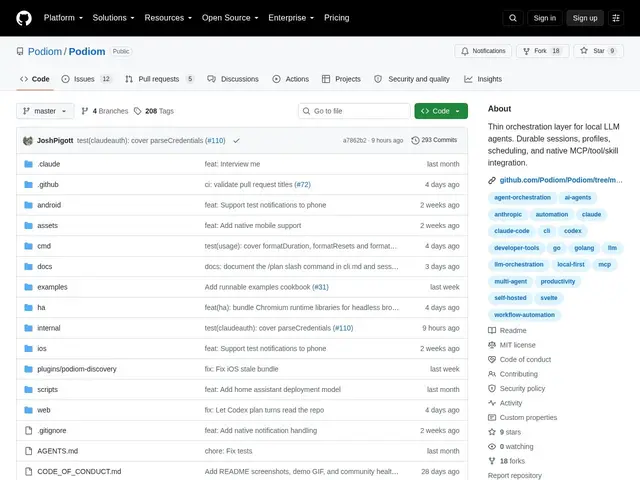Expand the Resources menu
Screen dimensions: 640x480
click(168, 18)
